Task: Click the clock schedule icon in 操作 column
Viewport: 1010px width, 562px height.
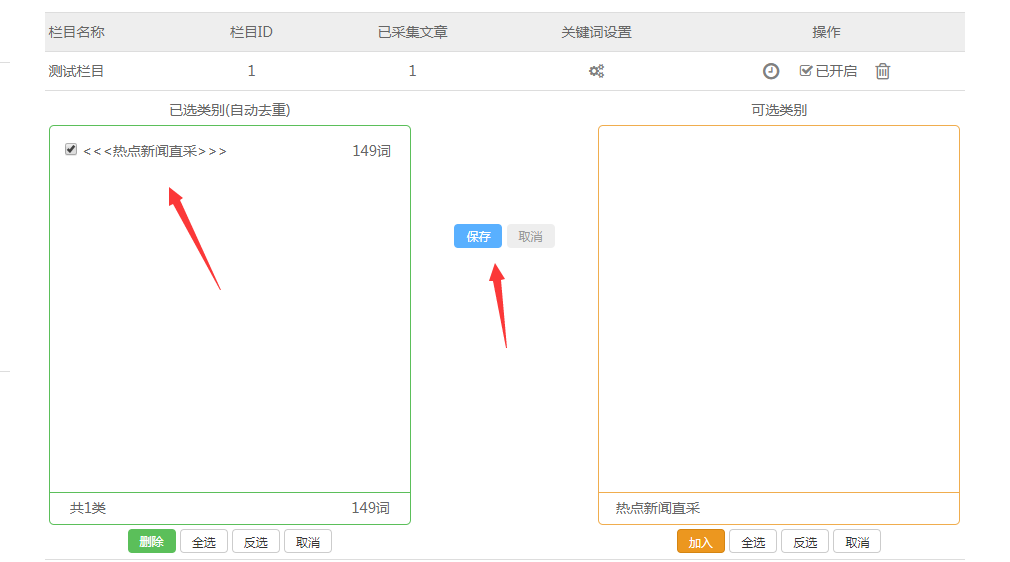Action: tap(771, 71)
